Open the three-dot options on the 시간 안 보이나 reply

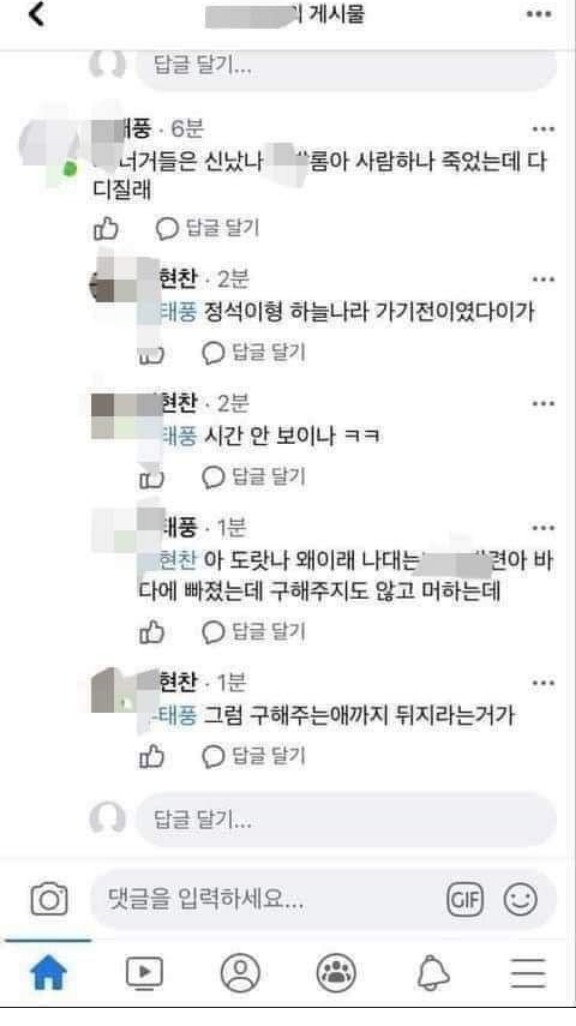[x=543, y=403]
